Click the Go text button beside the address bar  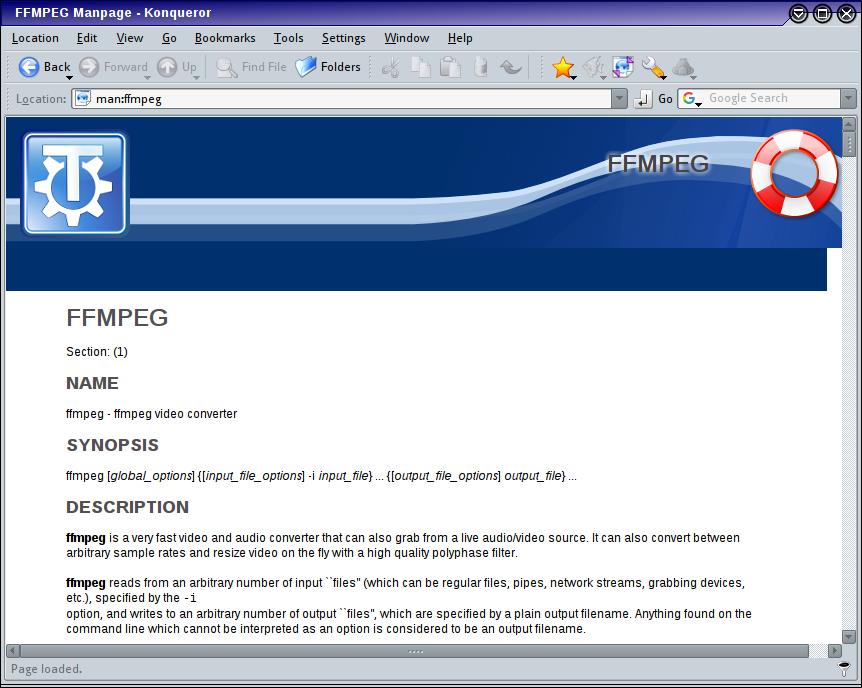click(x=665, y=99)
